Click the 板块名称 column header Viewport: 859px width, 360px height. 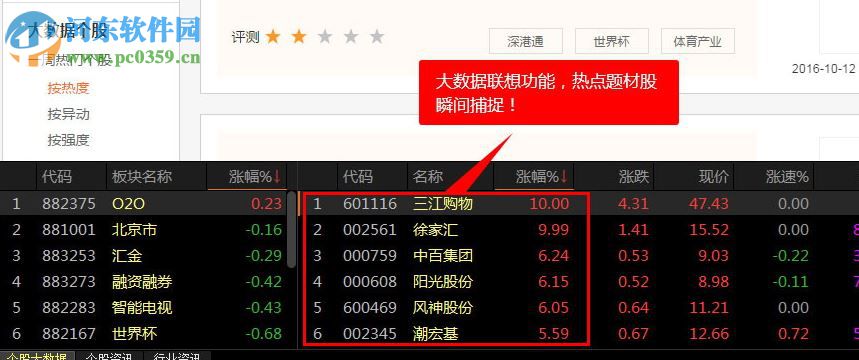142,176
